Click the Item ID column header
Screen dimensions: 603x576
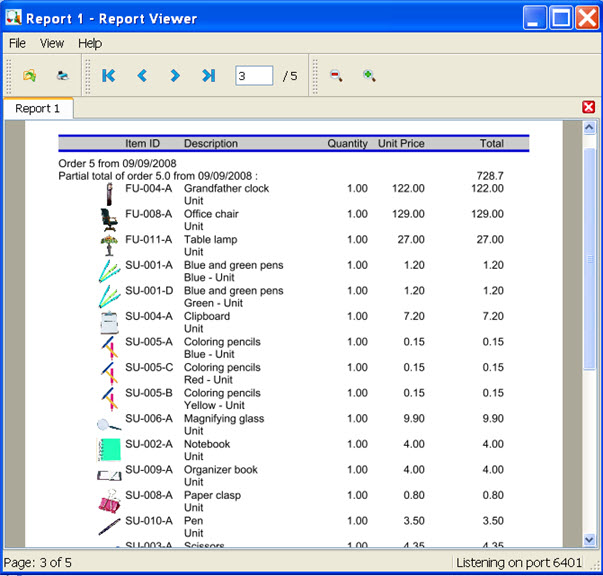[x=142, y=143]
